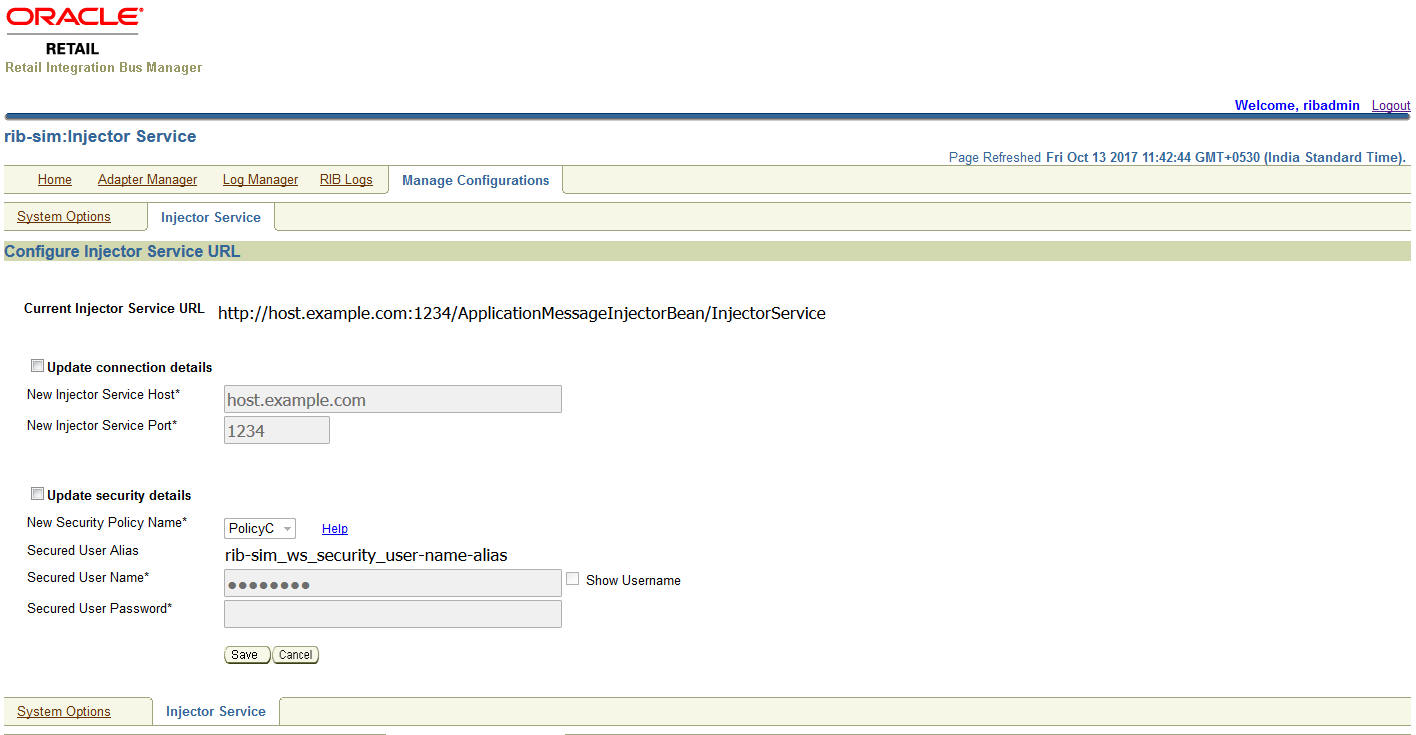This screenshot has height=735, width=1416.
Task: Click the Oracle Retail logo
Action: tap(75, 31)
